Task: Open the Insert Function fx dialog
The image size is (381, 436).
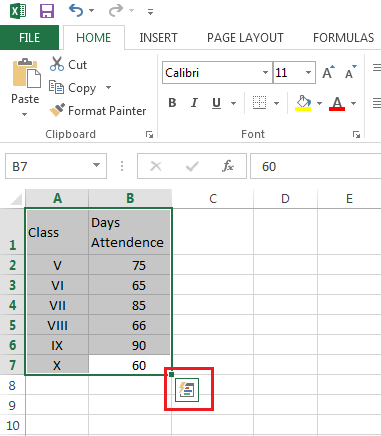Action: (x=228, y=166)
